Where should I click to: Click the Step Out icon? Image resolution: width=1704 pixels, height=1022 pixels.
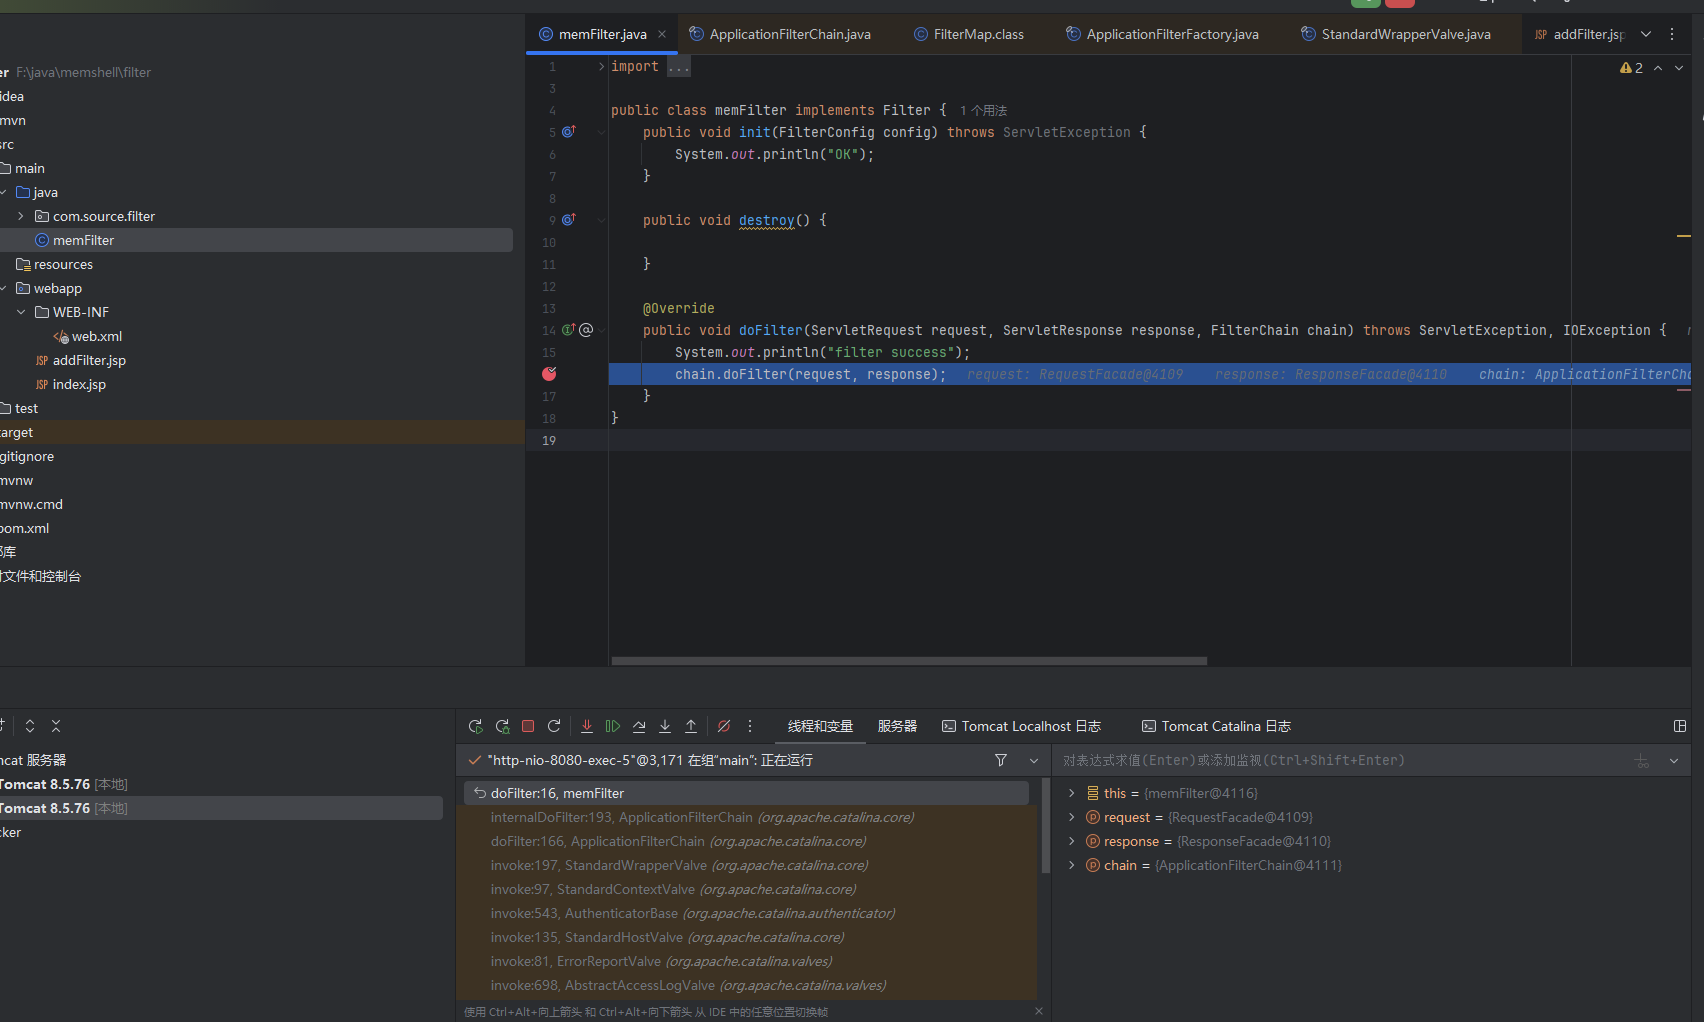(x=691, y=726)
